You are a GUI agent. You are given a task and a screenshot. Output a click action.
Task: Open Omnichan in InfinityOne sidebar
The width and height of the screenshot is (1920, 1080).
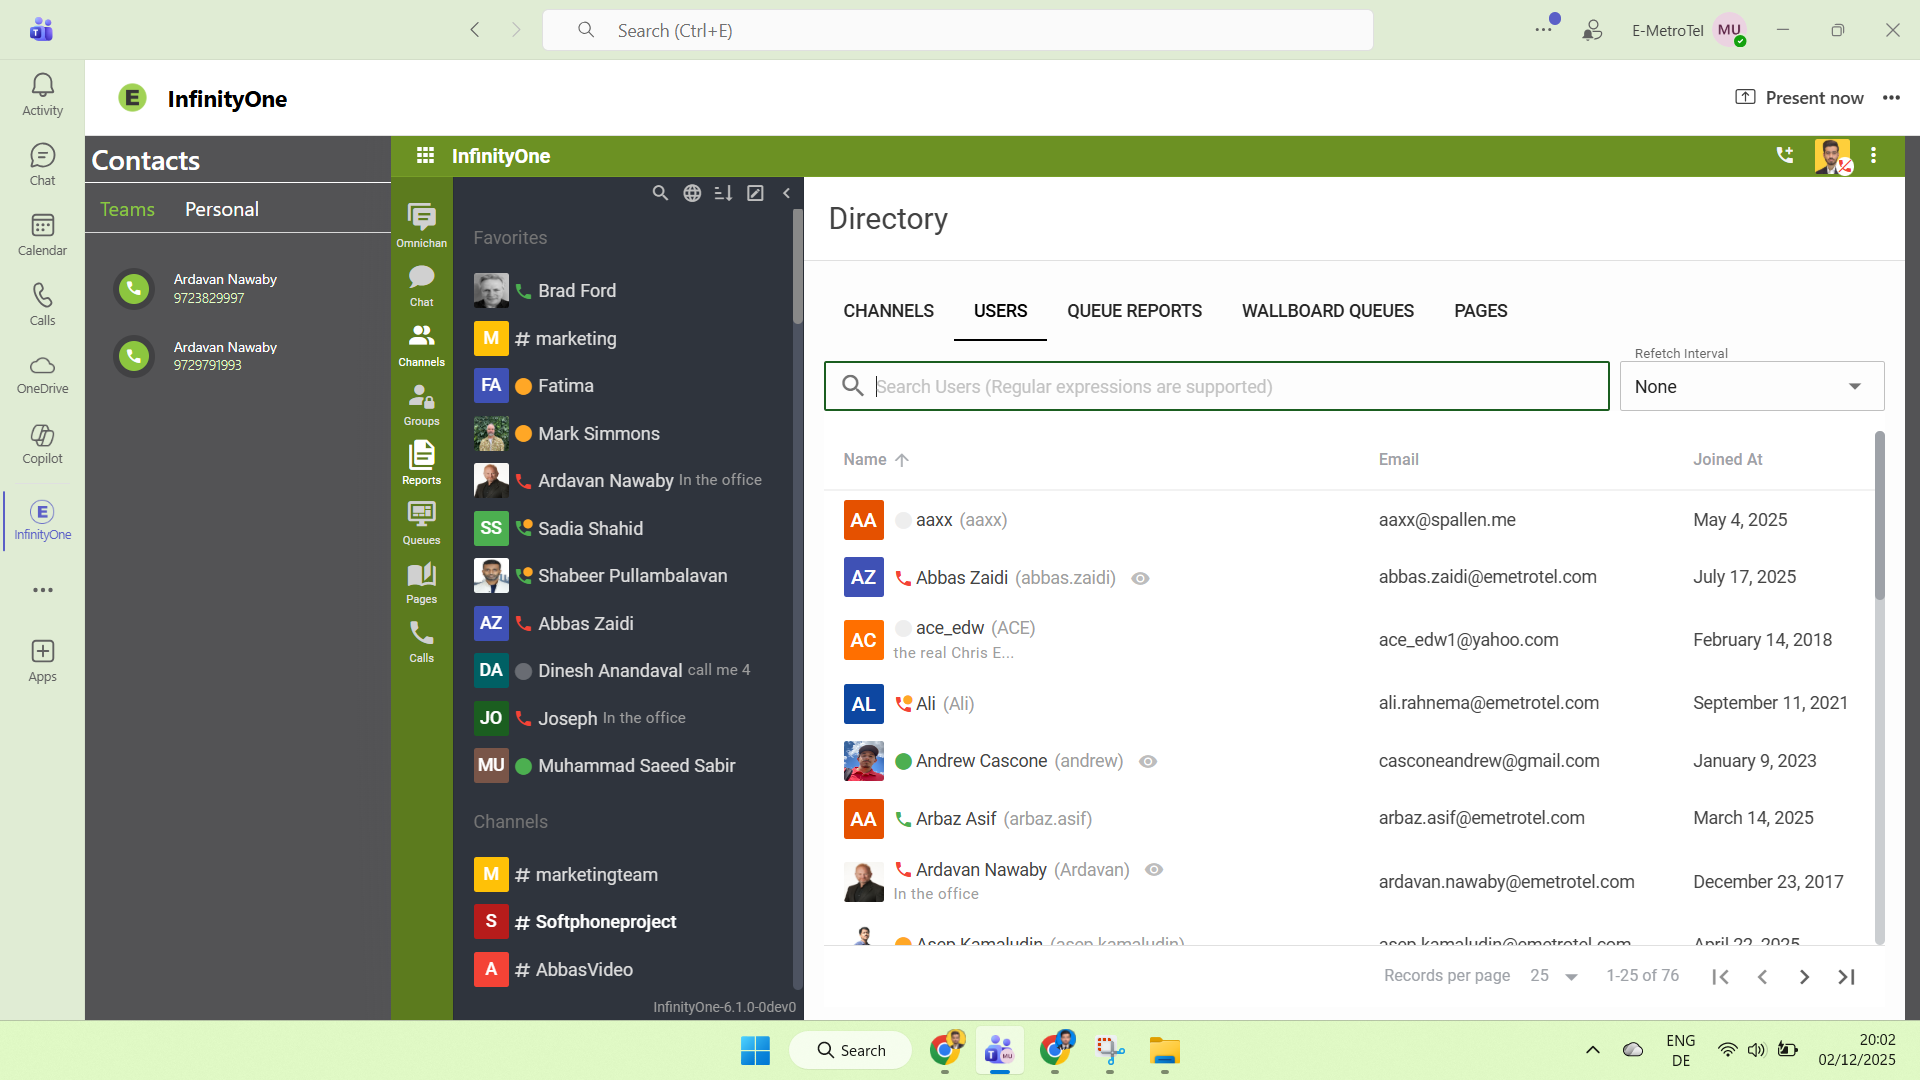[x=421, y=226]
